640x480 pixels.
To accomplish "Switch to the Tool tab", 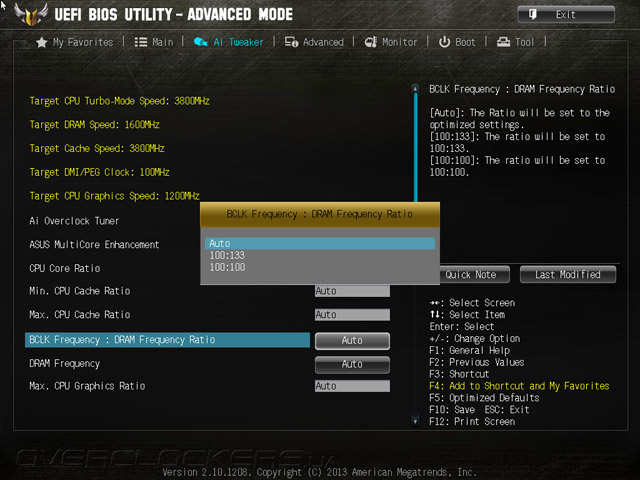I will click(524, 42).
